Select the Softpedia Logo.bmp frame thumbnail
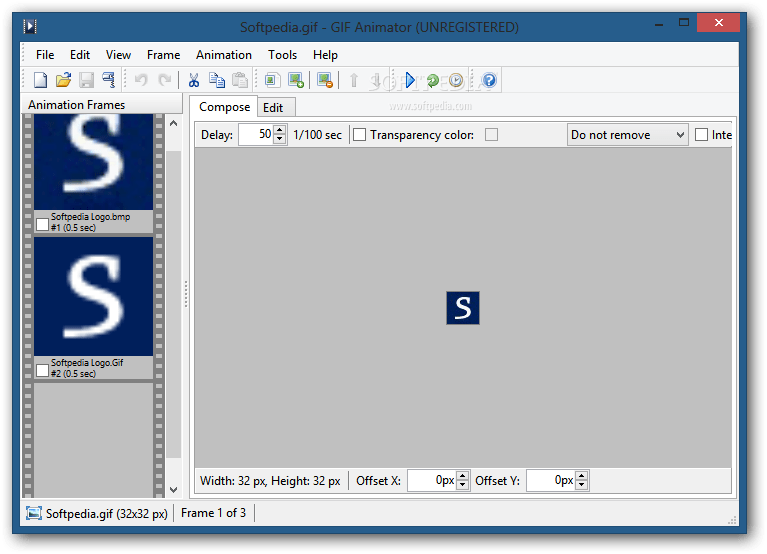Image resolution: width=767 pixels, height=554 pixels. click(93, 162)
